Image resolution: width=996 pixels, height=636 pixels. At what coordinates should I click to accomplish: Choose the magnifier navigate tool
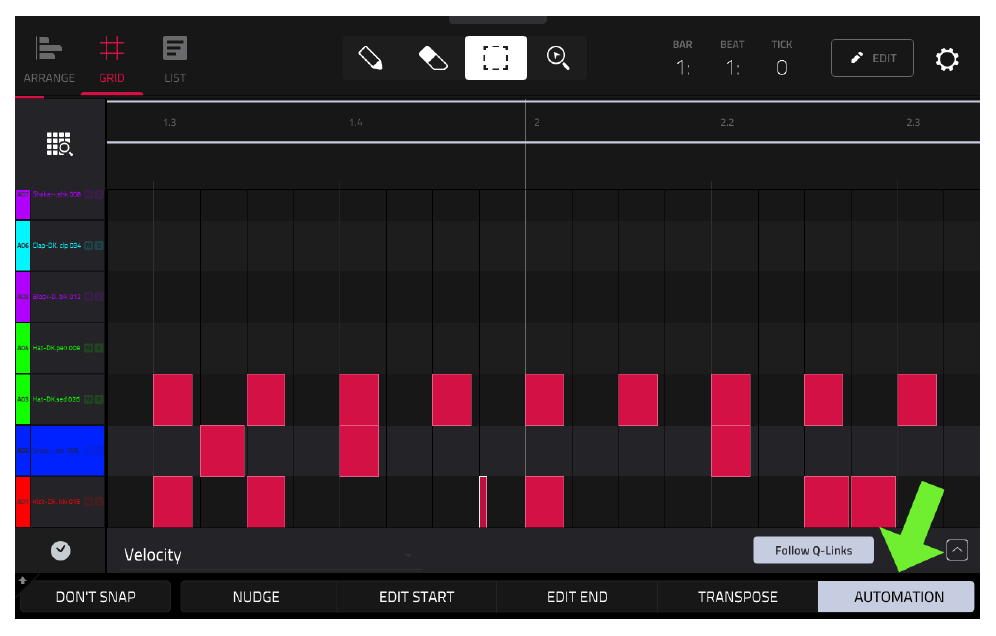[558, 58]
